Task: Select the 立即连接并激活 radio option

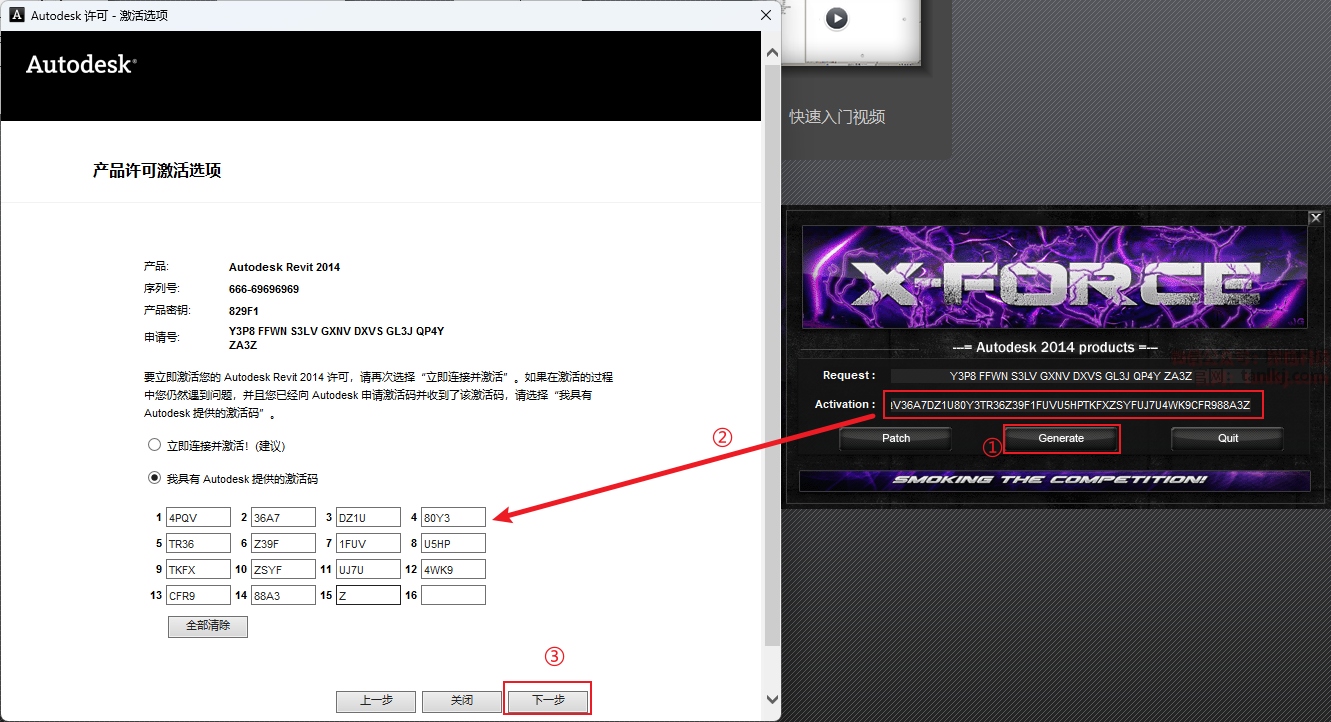Action: point(154,445)
